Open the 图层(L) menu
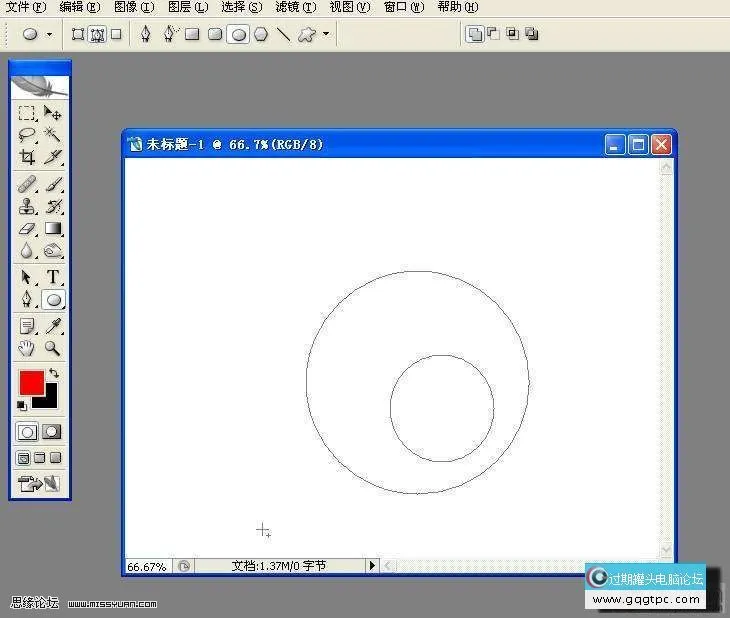Image resolution: width=730 pixels, height=618 pixels. (x=188, y=7)
